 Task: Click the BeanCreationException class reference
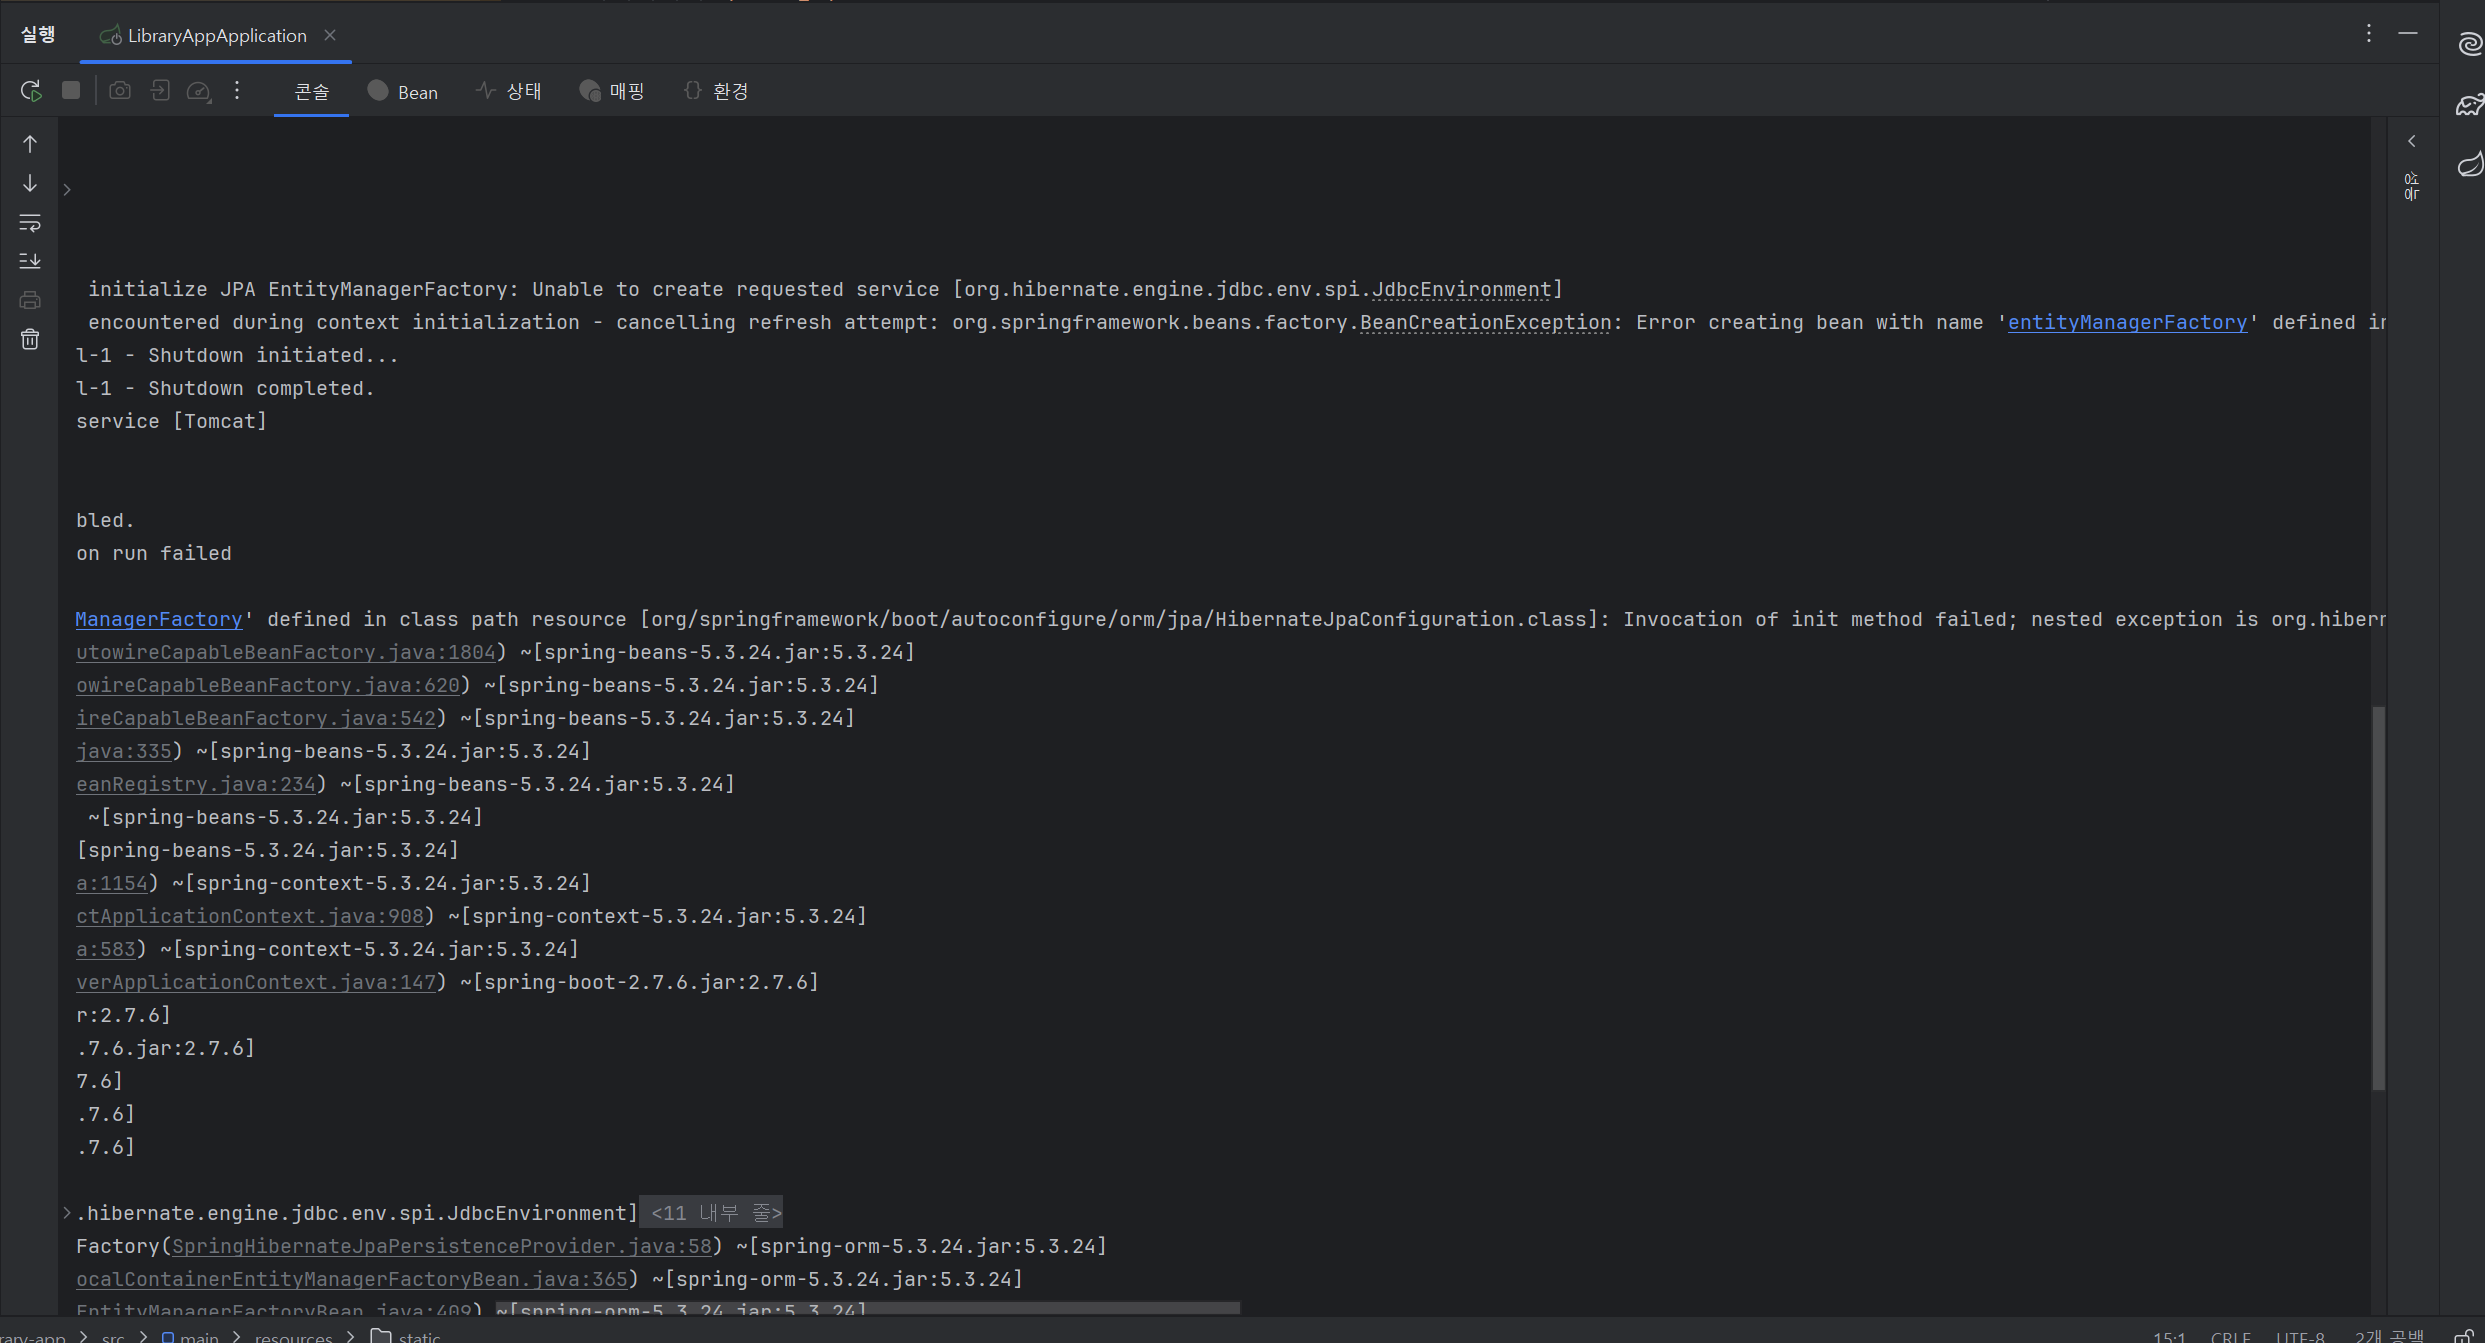pyautogui.click(x=1485, y=323)
